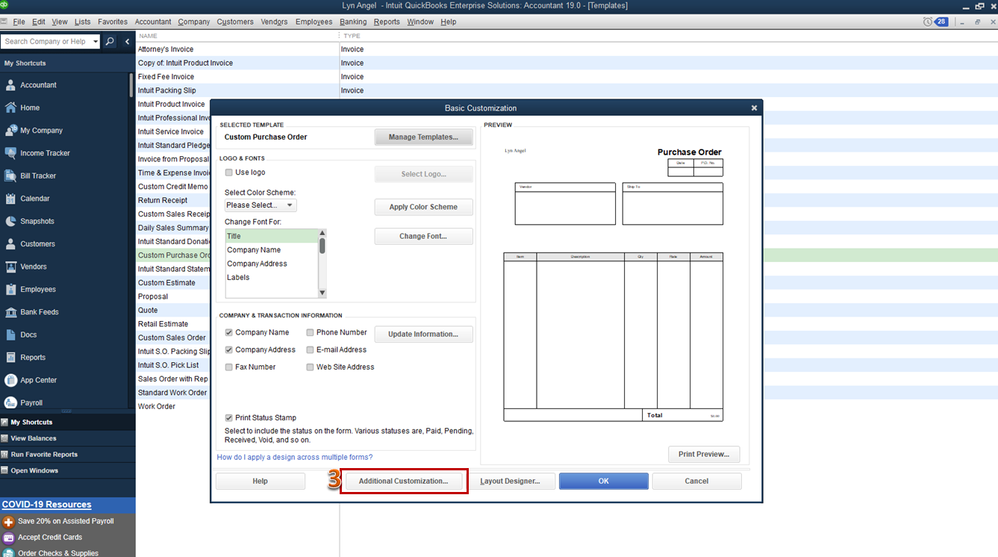
Task: Click the View Balances icon
Action: (x=4, y=438)
